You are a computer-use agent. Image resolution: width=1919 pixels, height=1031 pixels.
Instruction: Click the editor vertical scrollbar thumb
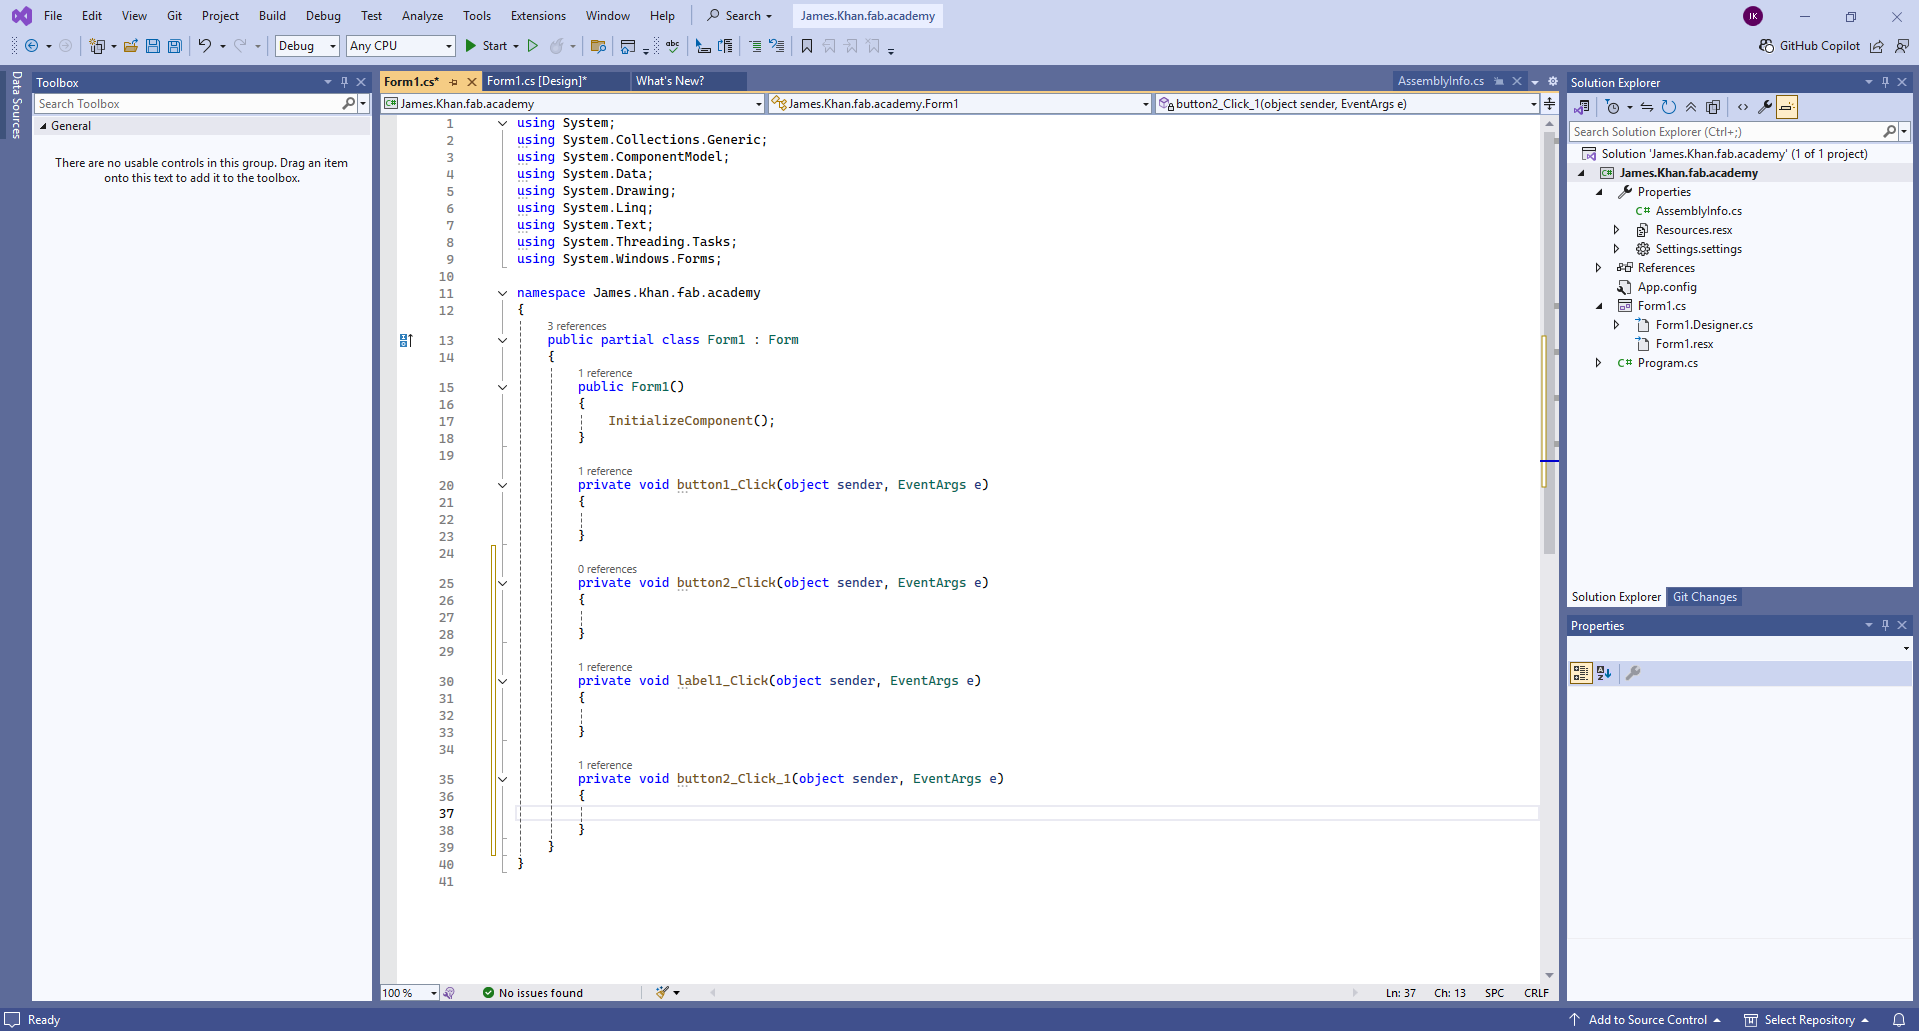point(1549,343)
